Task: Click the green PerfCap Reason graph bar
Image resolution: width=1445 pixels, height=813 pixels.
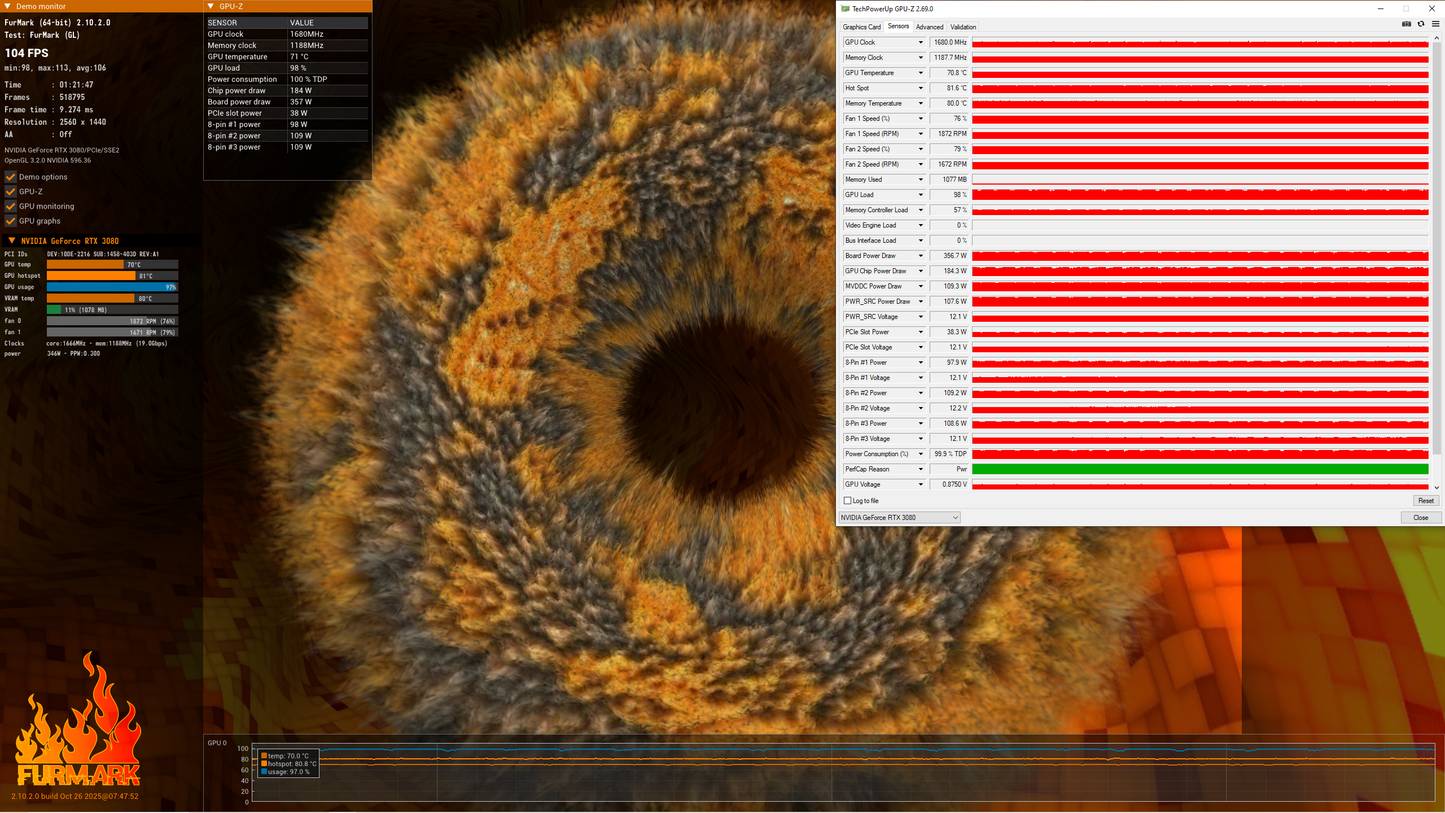Action: tap(1200, 469)
